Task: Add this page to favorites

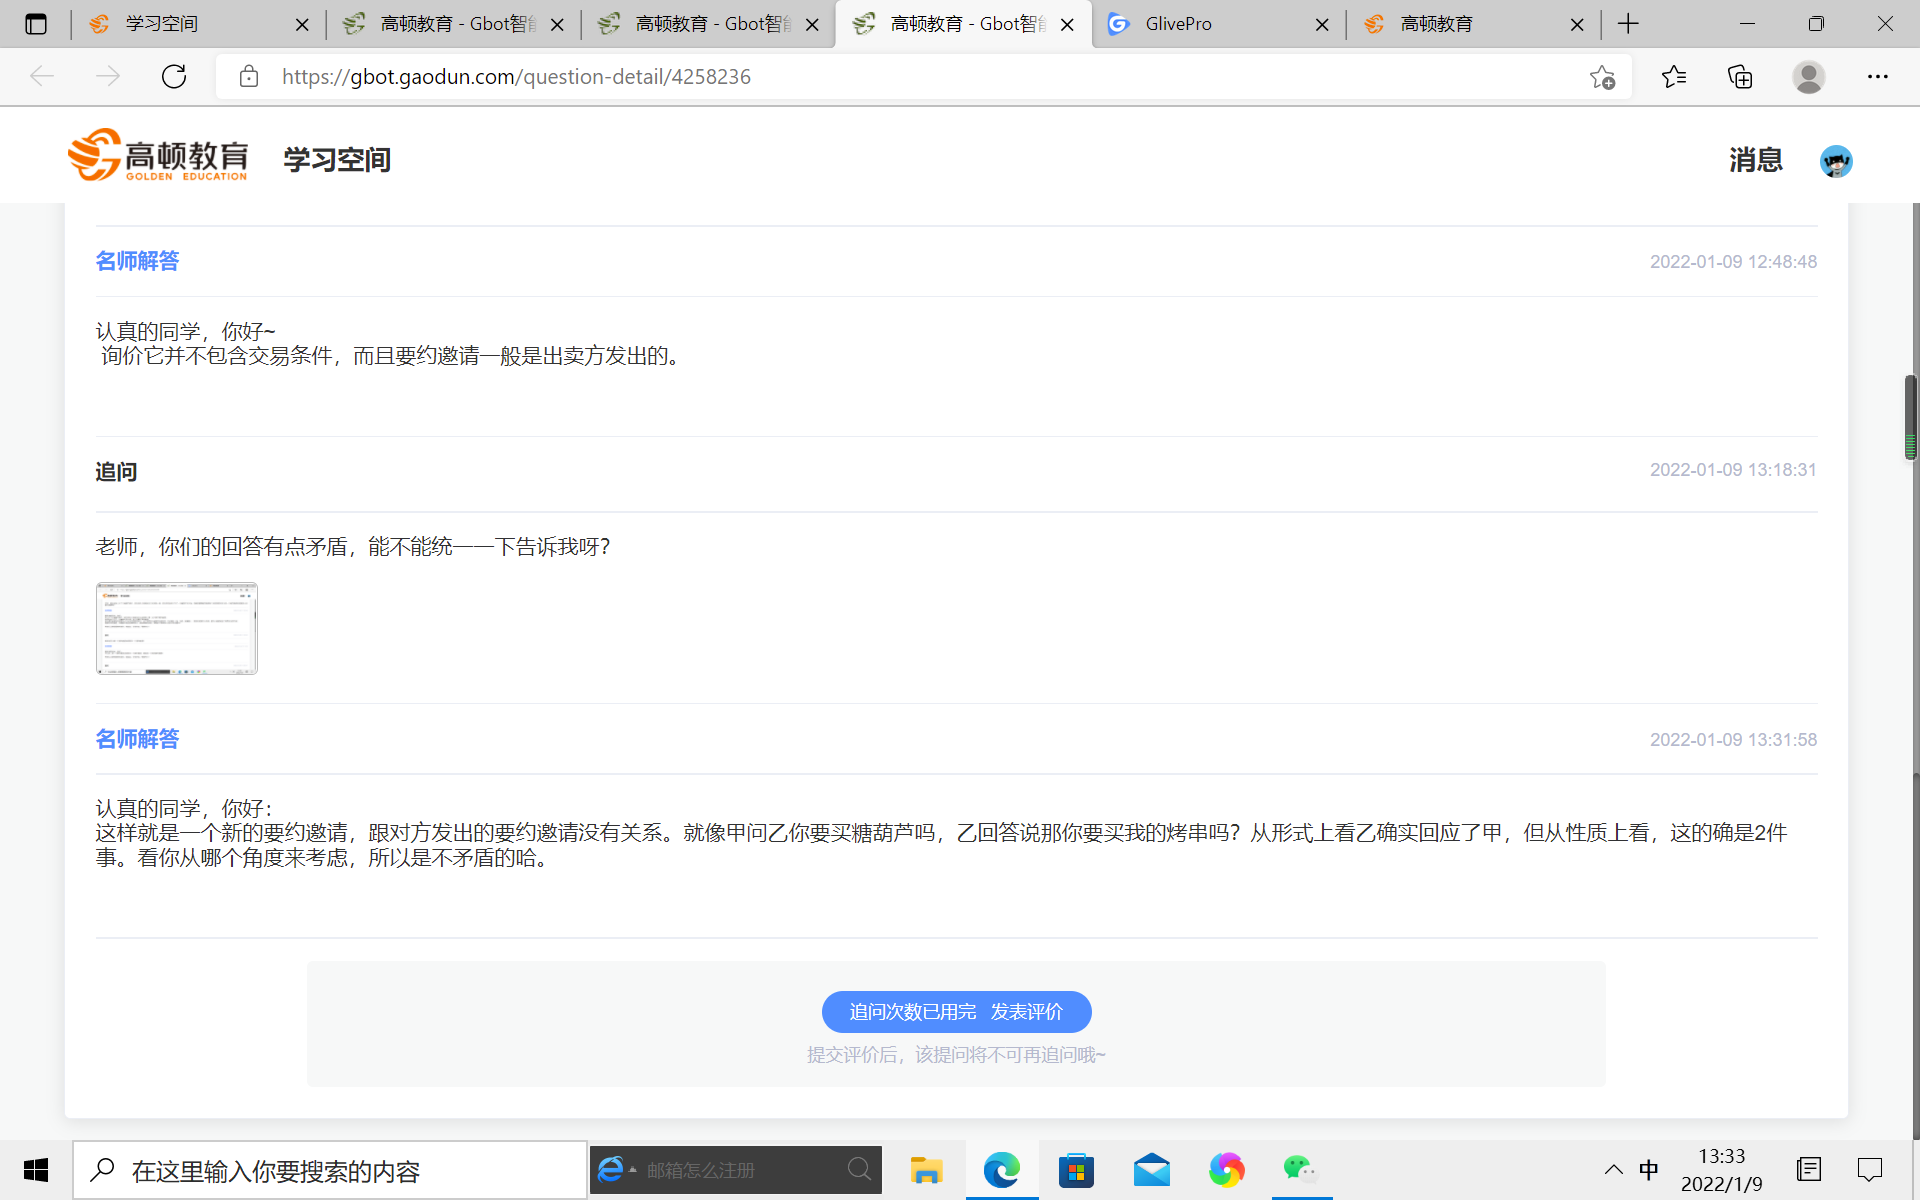Action: pos(1603,76)
